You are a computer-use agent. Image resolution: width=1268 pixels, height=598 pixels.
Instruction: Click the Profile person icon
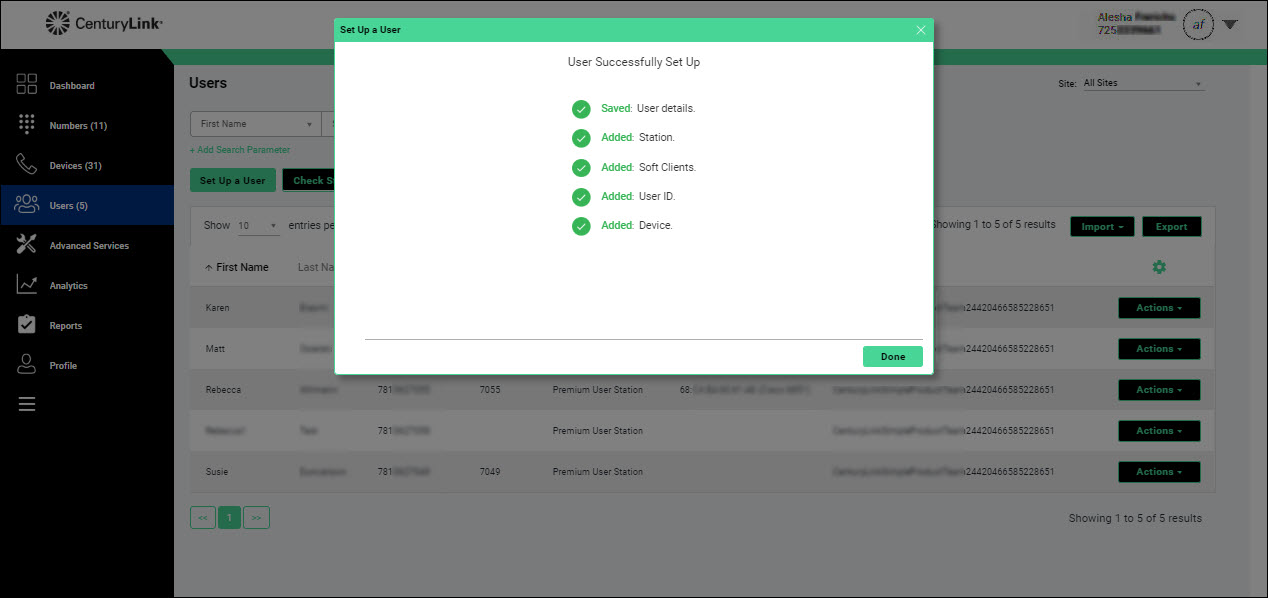(x=27, y=365)
